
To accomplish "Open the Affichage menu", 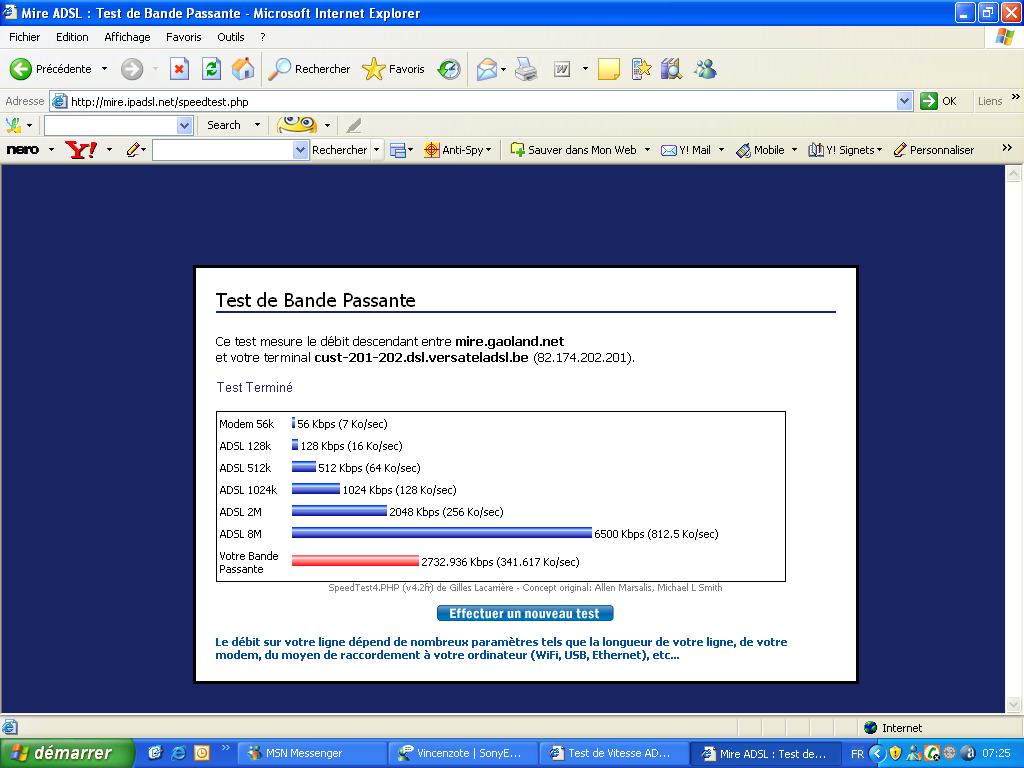I will point(127,37).
